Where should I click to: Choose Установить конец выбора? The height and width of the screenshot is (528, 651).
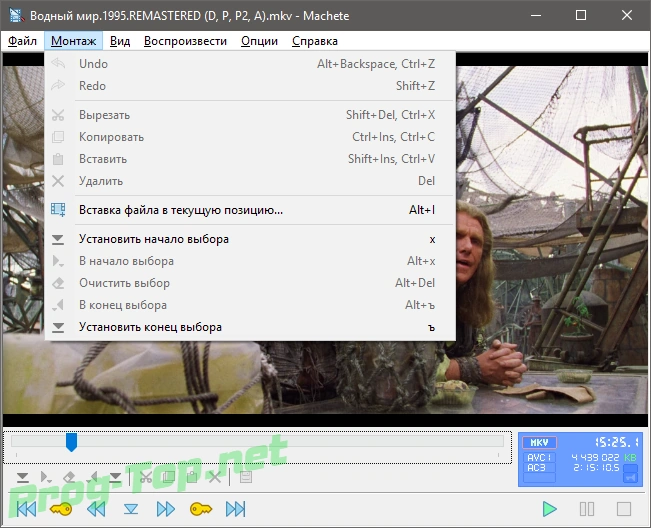250,327
